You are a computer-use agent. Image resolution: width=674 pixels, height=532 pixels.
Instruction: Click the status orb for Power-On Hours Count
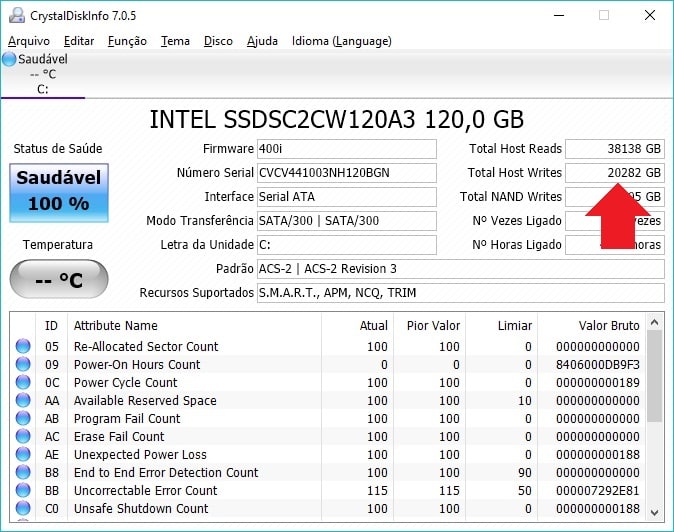point(23,364)
